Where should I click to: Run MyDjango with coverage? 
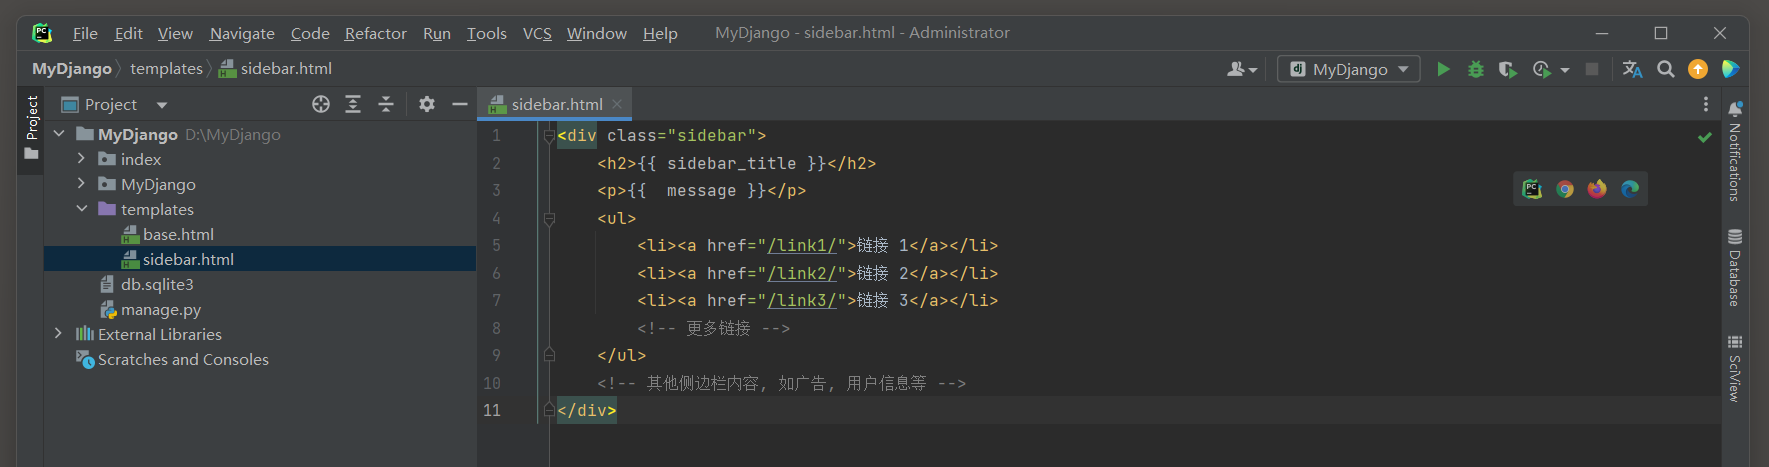tap(1508, 69)
